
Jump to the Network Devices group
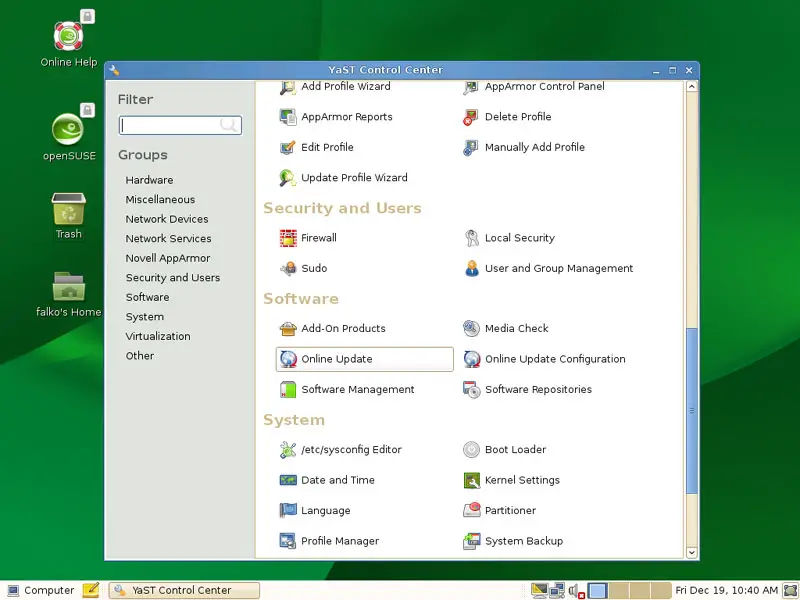[x=167, y=219]
